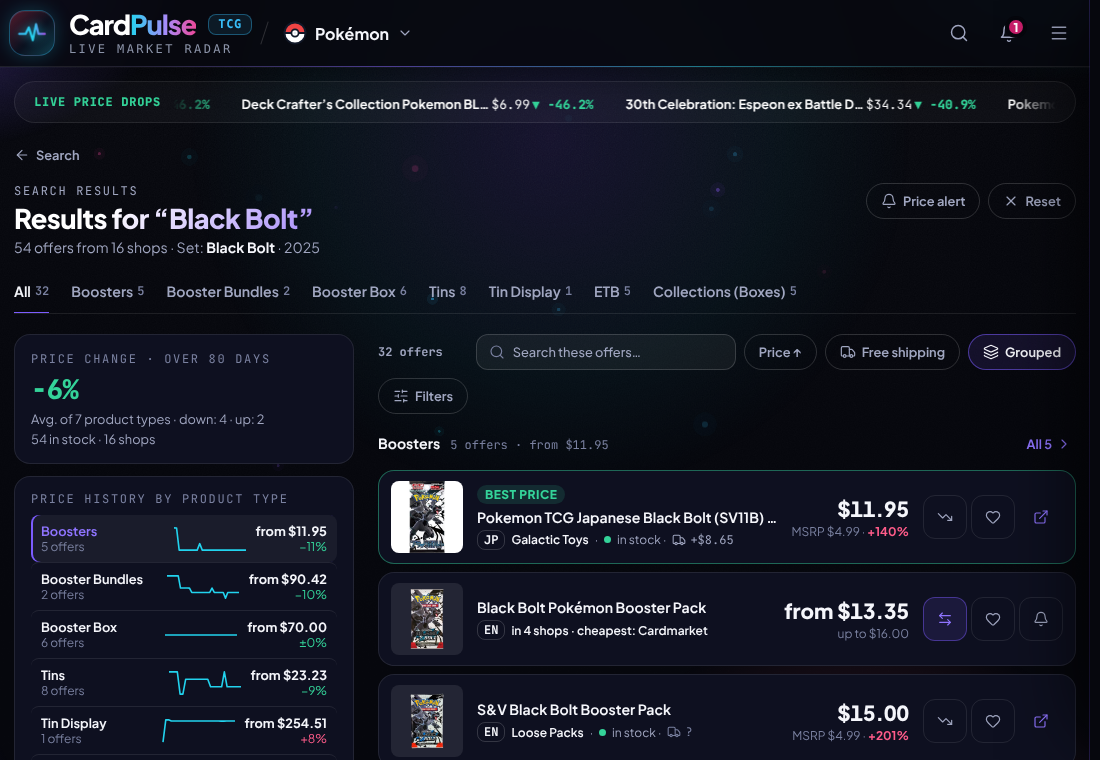Set alert bell for Black Bolt Booster Pack
1100x760 pixels.
(1041, 619)
